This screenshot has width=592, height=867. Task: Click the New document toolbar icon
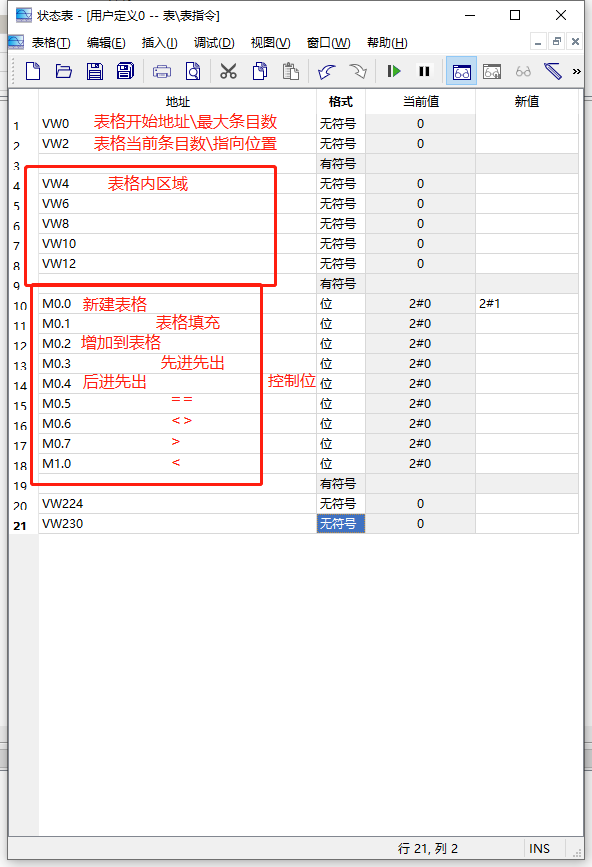[33, 71]
